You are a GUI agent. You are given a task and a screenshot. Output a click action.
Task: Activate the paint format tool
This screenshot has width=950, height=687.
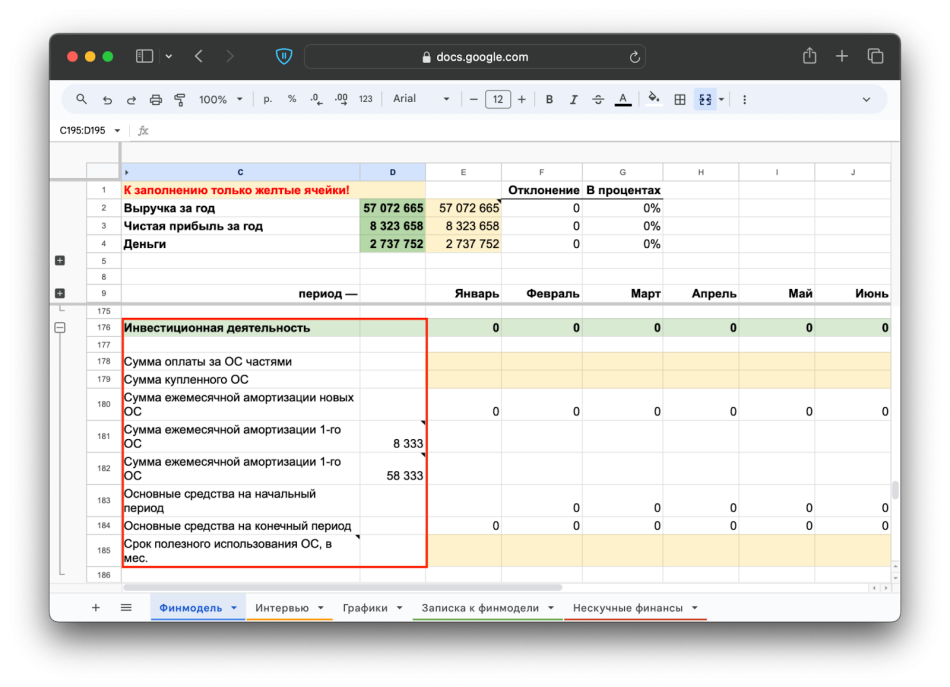[x=179, y=99]
